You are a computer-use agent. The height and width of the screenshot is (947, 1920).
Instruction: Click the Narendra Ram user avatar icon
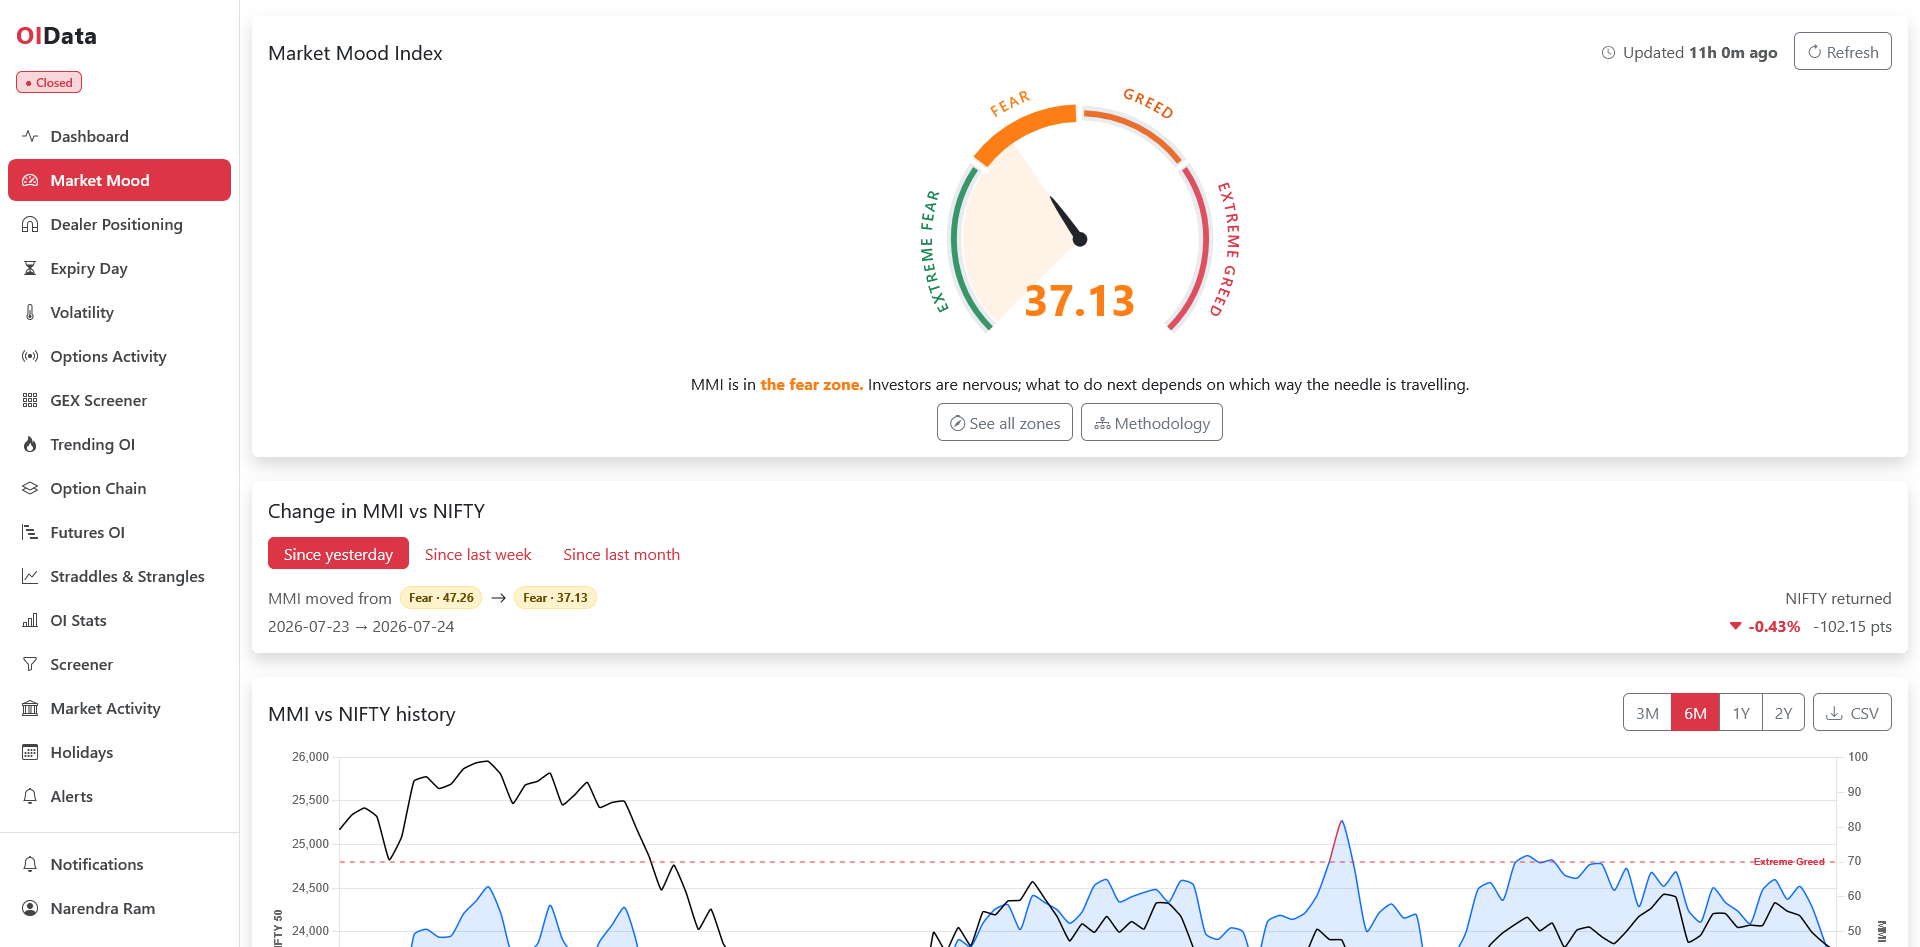(x=30, y=908)
